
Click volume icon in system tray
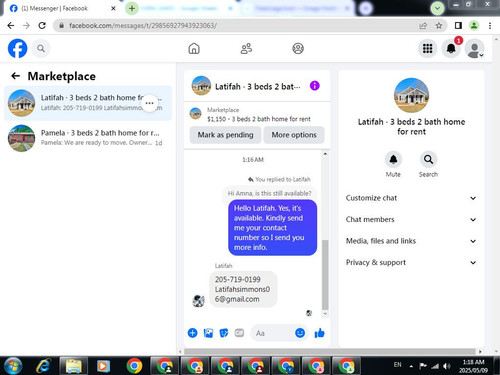pos(447,366)
